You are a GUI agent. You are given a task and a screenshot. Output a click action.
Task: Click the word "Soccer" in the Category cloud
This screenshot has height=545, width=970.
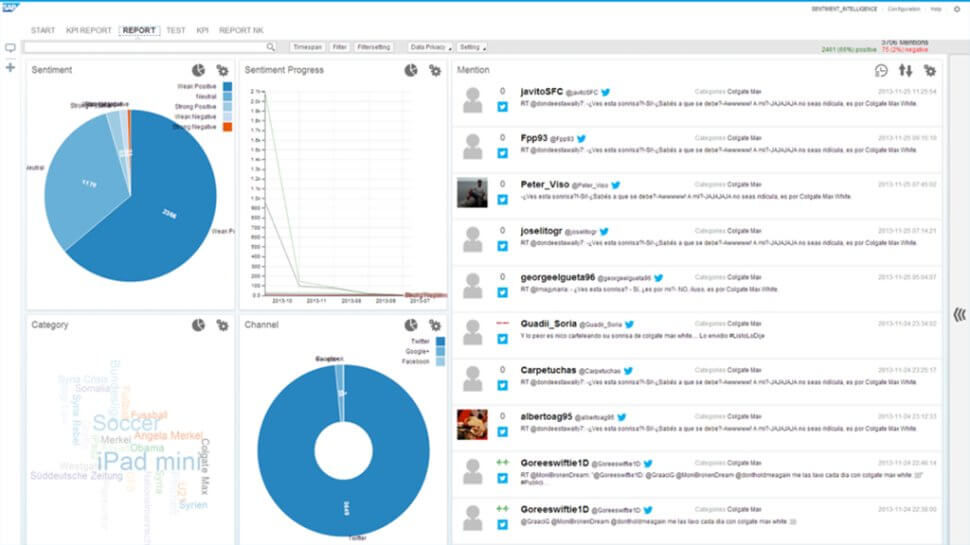coord(126,424)
